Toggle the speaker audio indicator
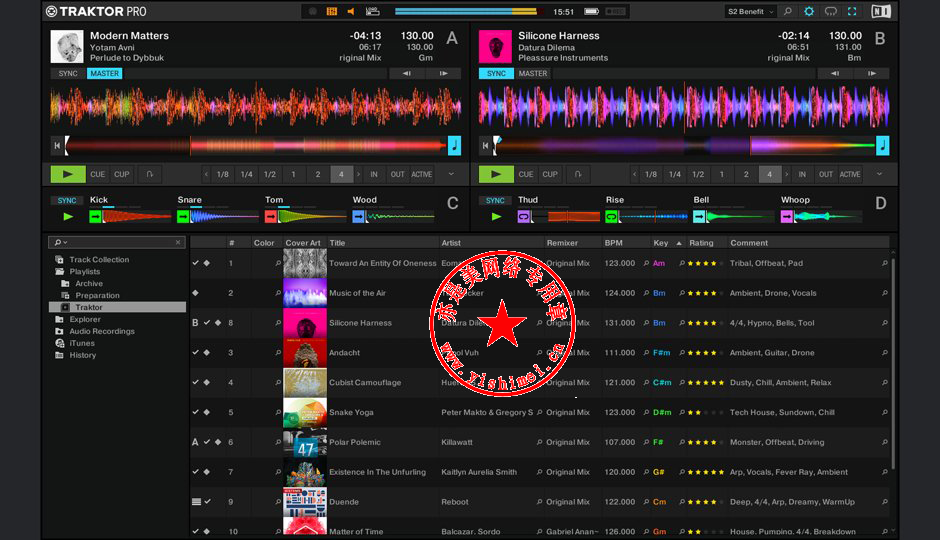 click(351, 11)
